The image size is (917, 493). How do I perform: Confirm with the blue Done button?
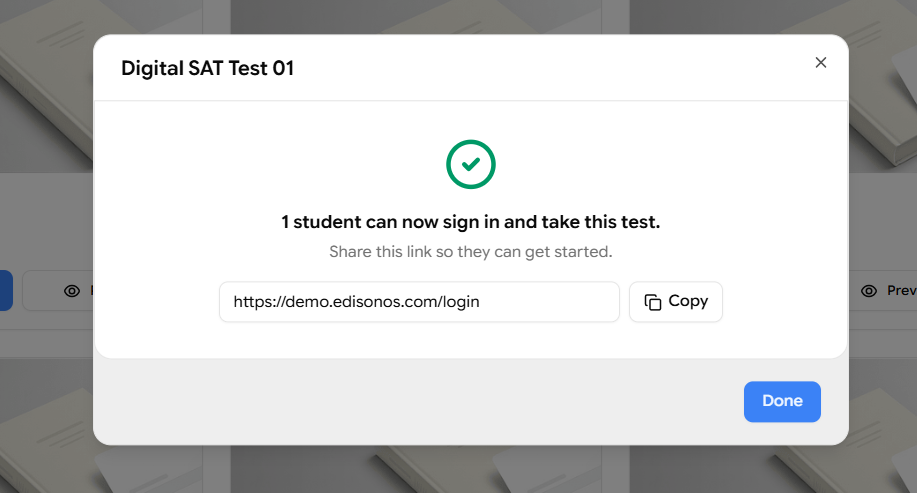782,401
